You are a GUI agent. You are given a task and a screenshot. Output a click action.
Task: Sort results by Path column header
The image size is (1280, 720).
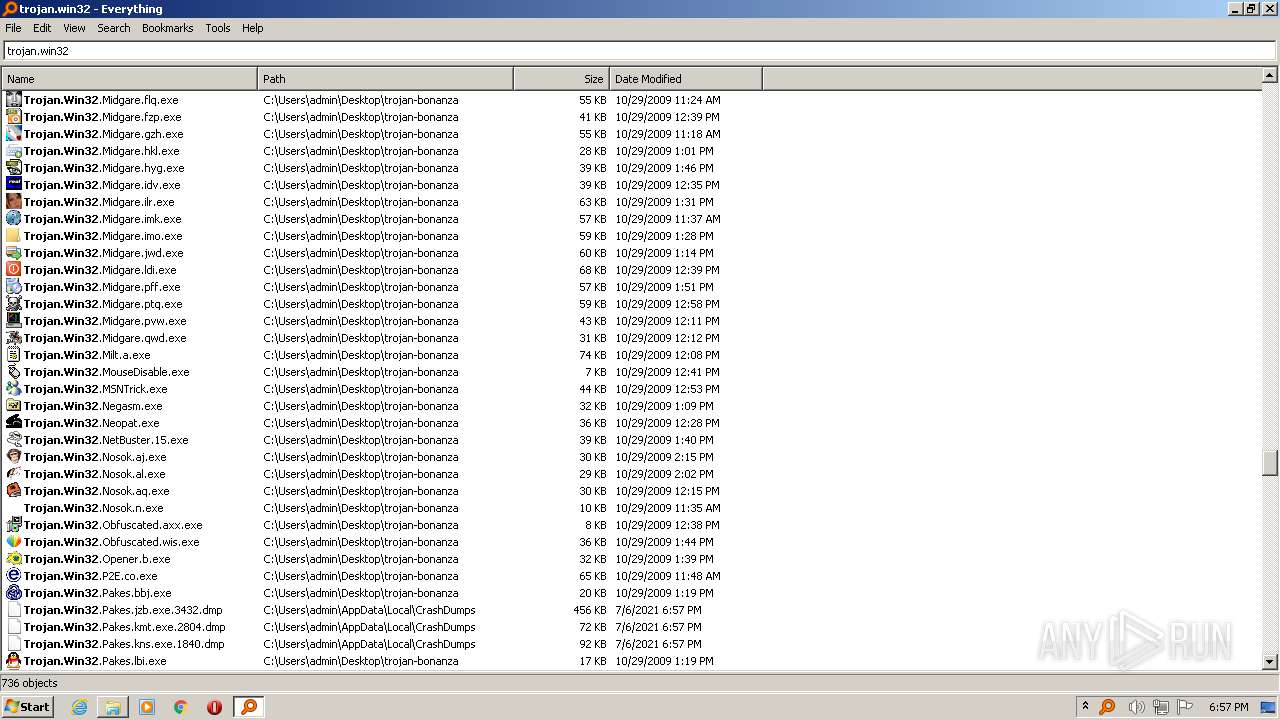point(385,79)
